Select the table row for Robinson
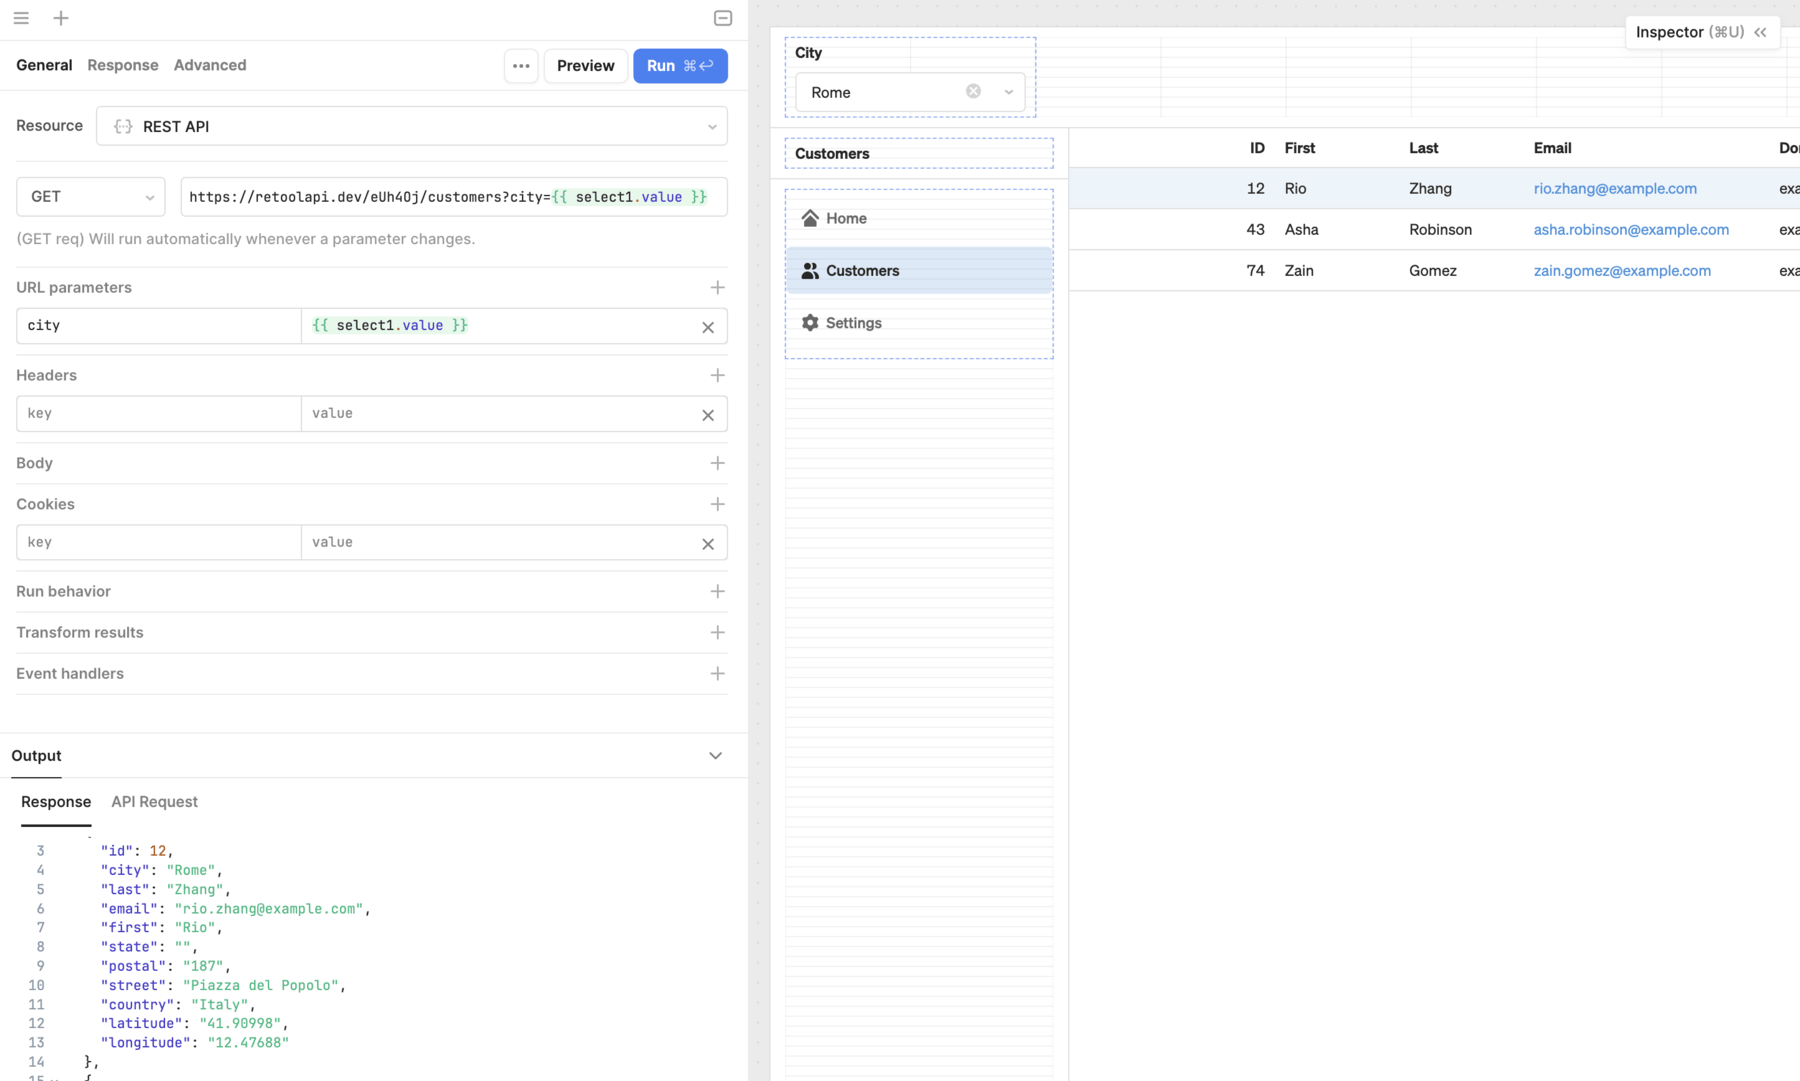This screenshot has width=1800, height=1081. (1434, 230)
